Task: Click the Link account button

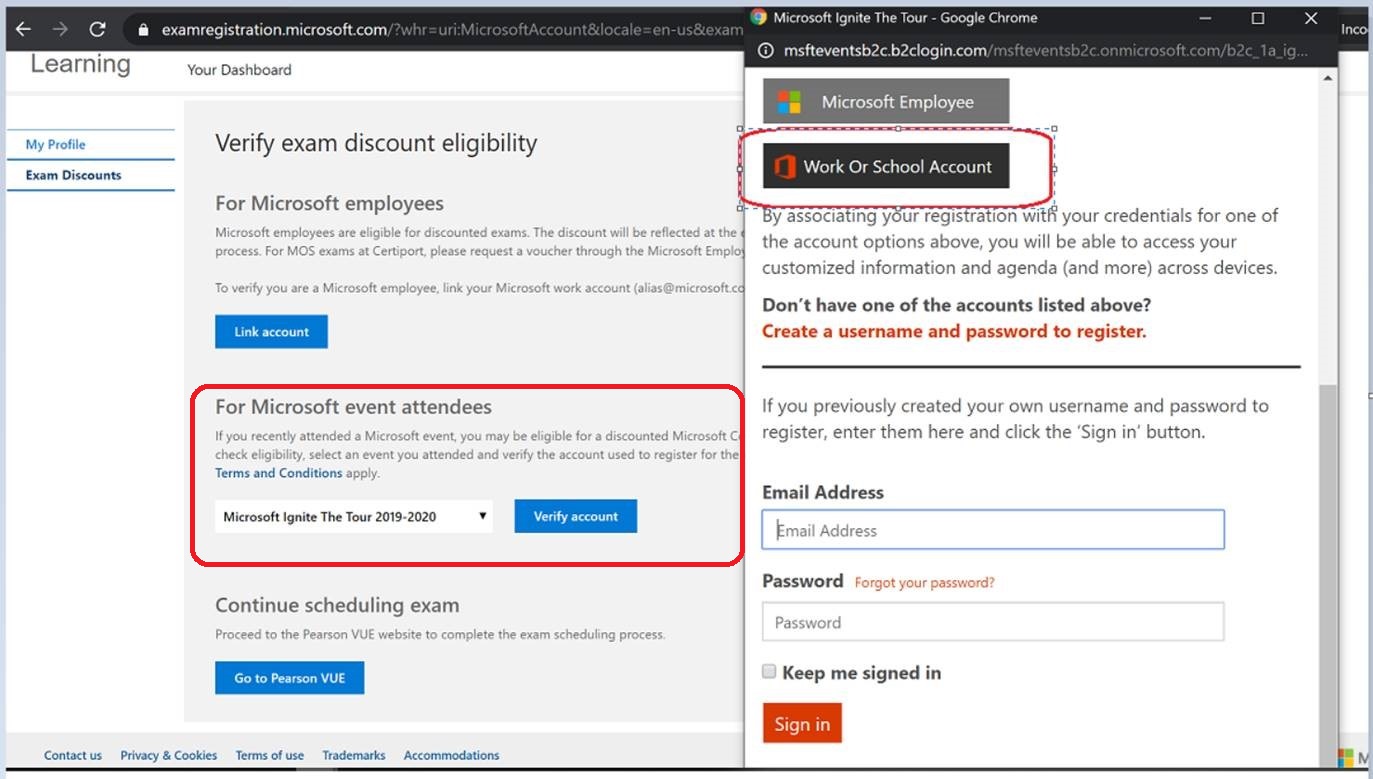Action: pyautogui.click(x=271, y=332)
